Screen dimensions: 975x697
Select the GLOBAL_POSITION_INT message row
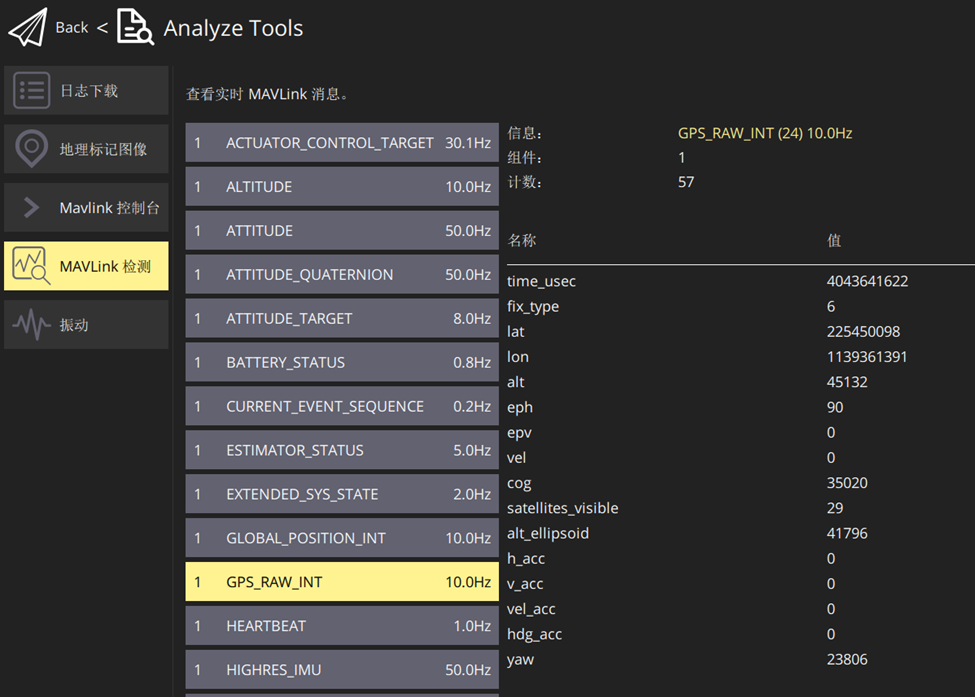(x=342, y=538)
